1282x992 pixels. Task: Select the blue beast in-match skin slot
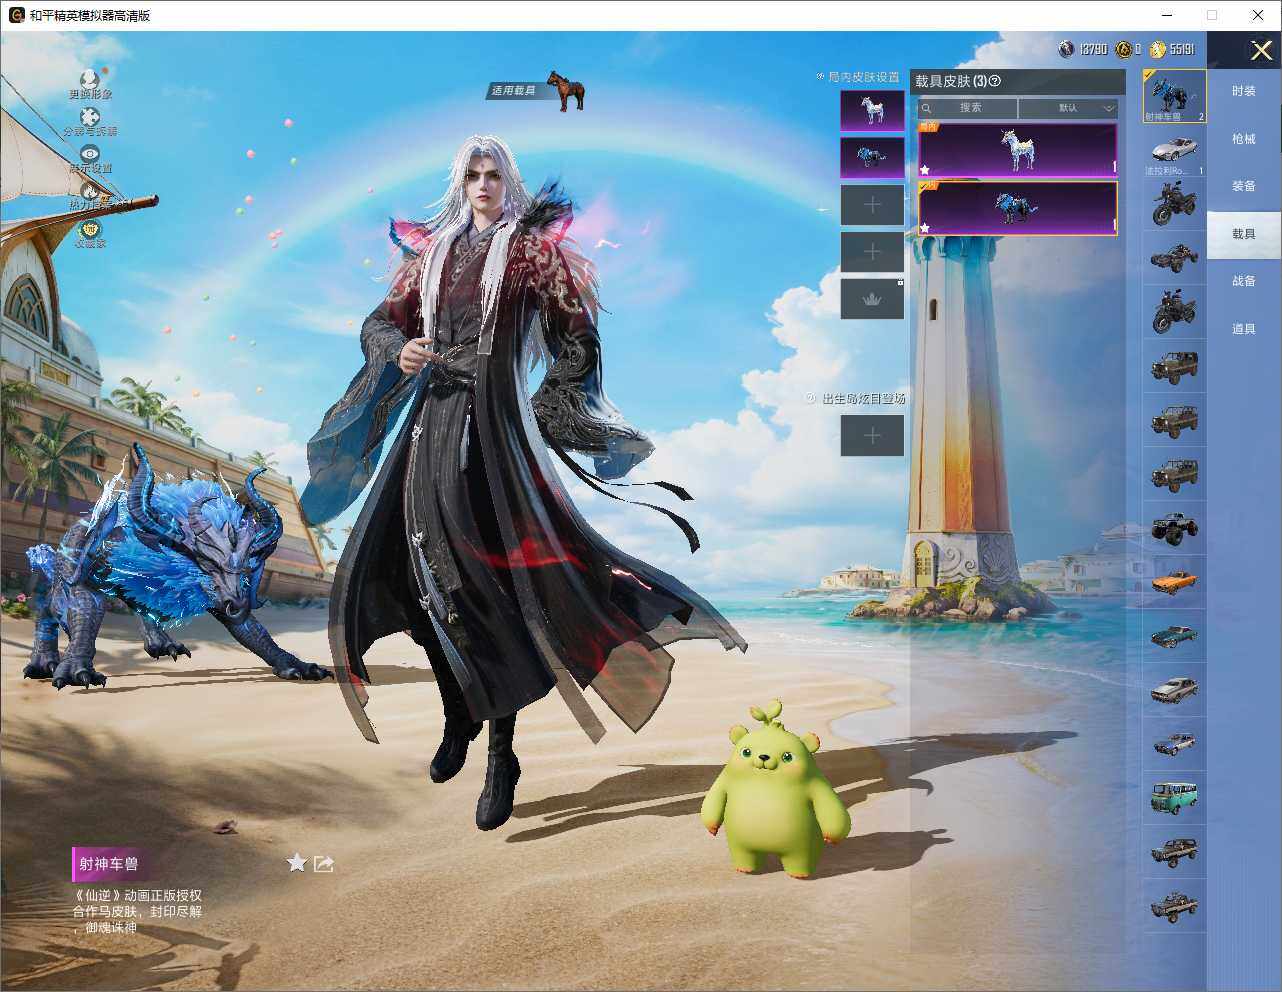872,158
